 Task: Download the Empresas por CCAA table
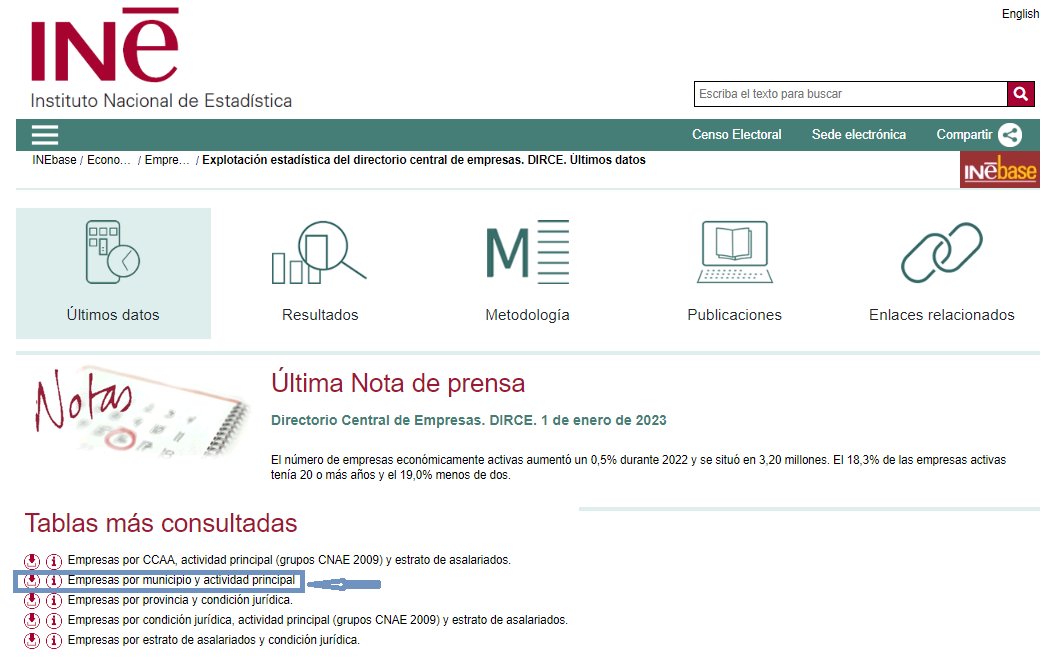(32, 560)
